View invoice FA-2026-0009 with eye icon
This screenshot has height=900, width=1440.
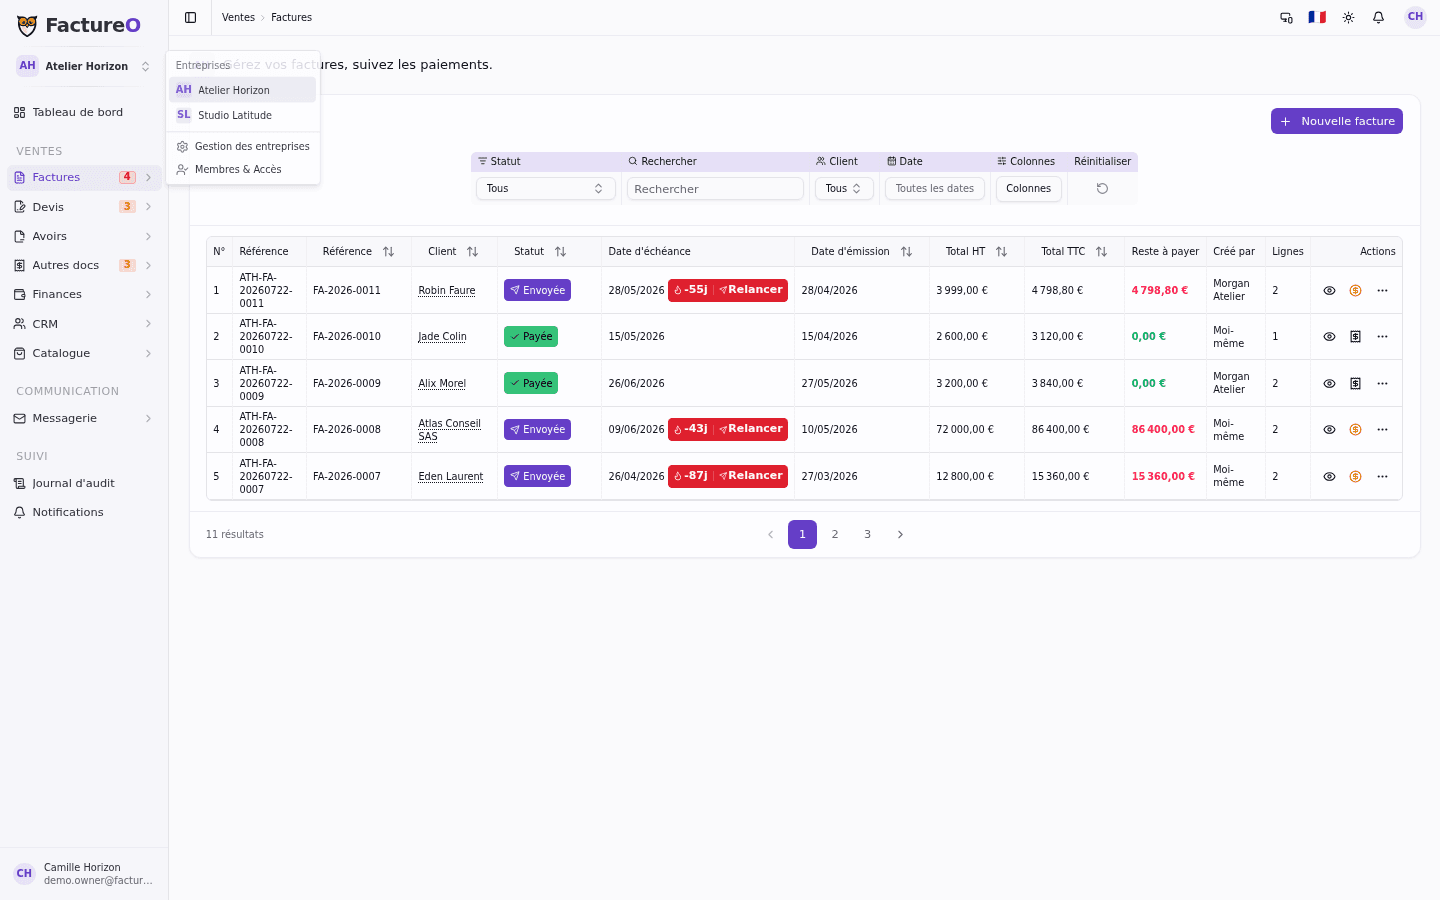(1329, 383)
